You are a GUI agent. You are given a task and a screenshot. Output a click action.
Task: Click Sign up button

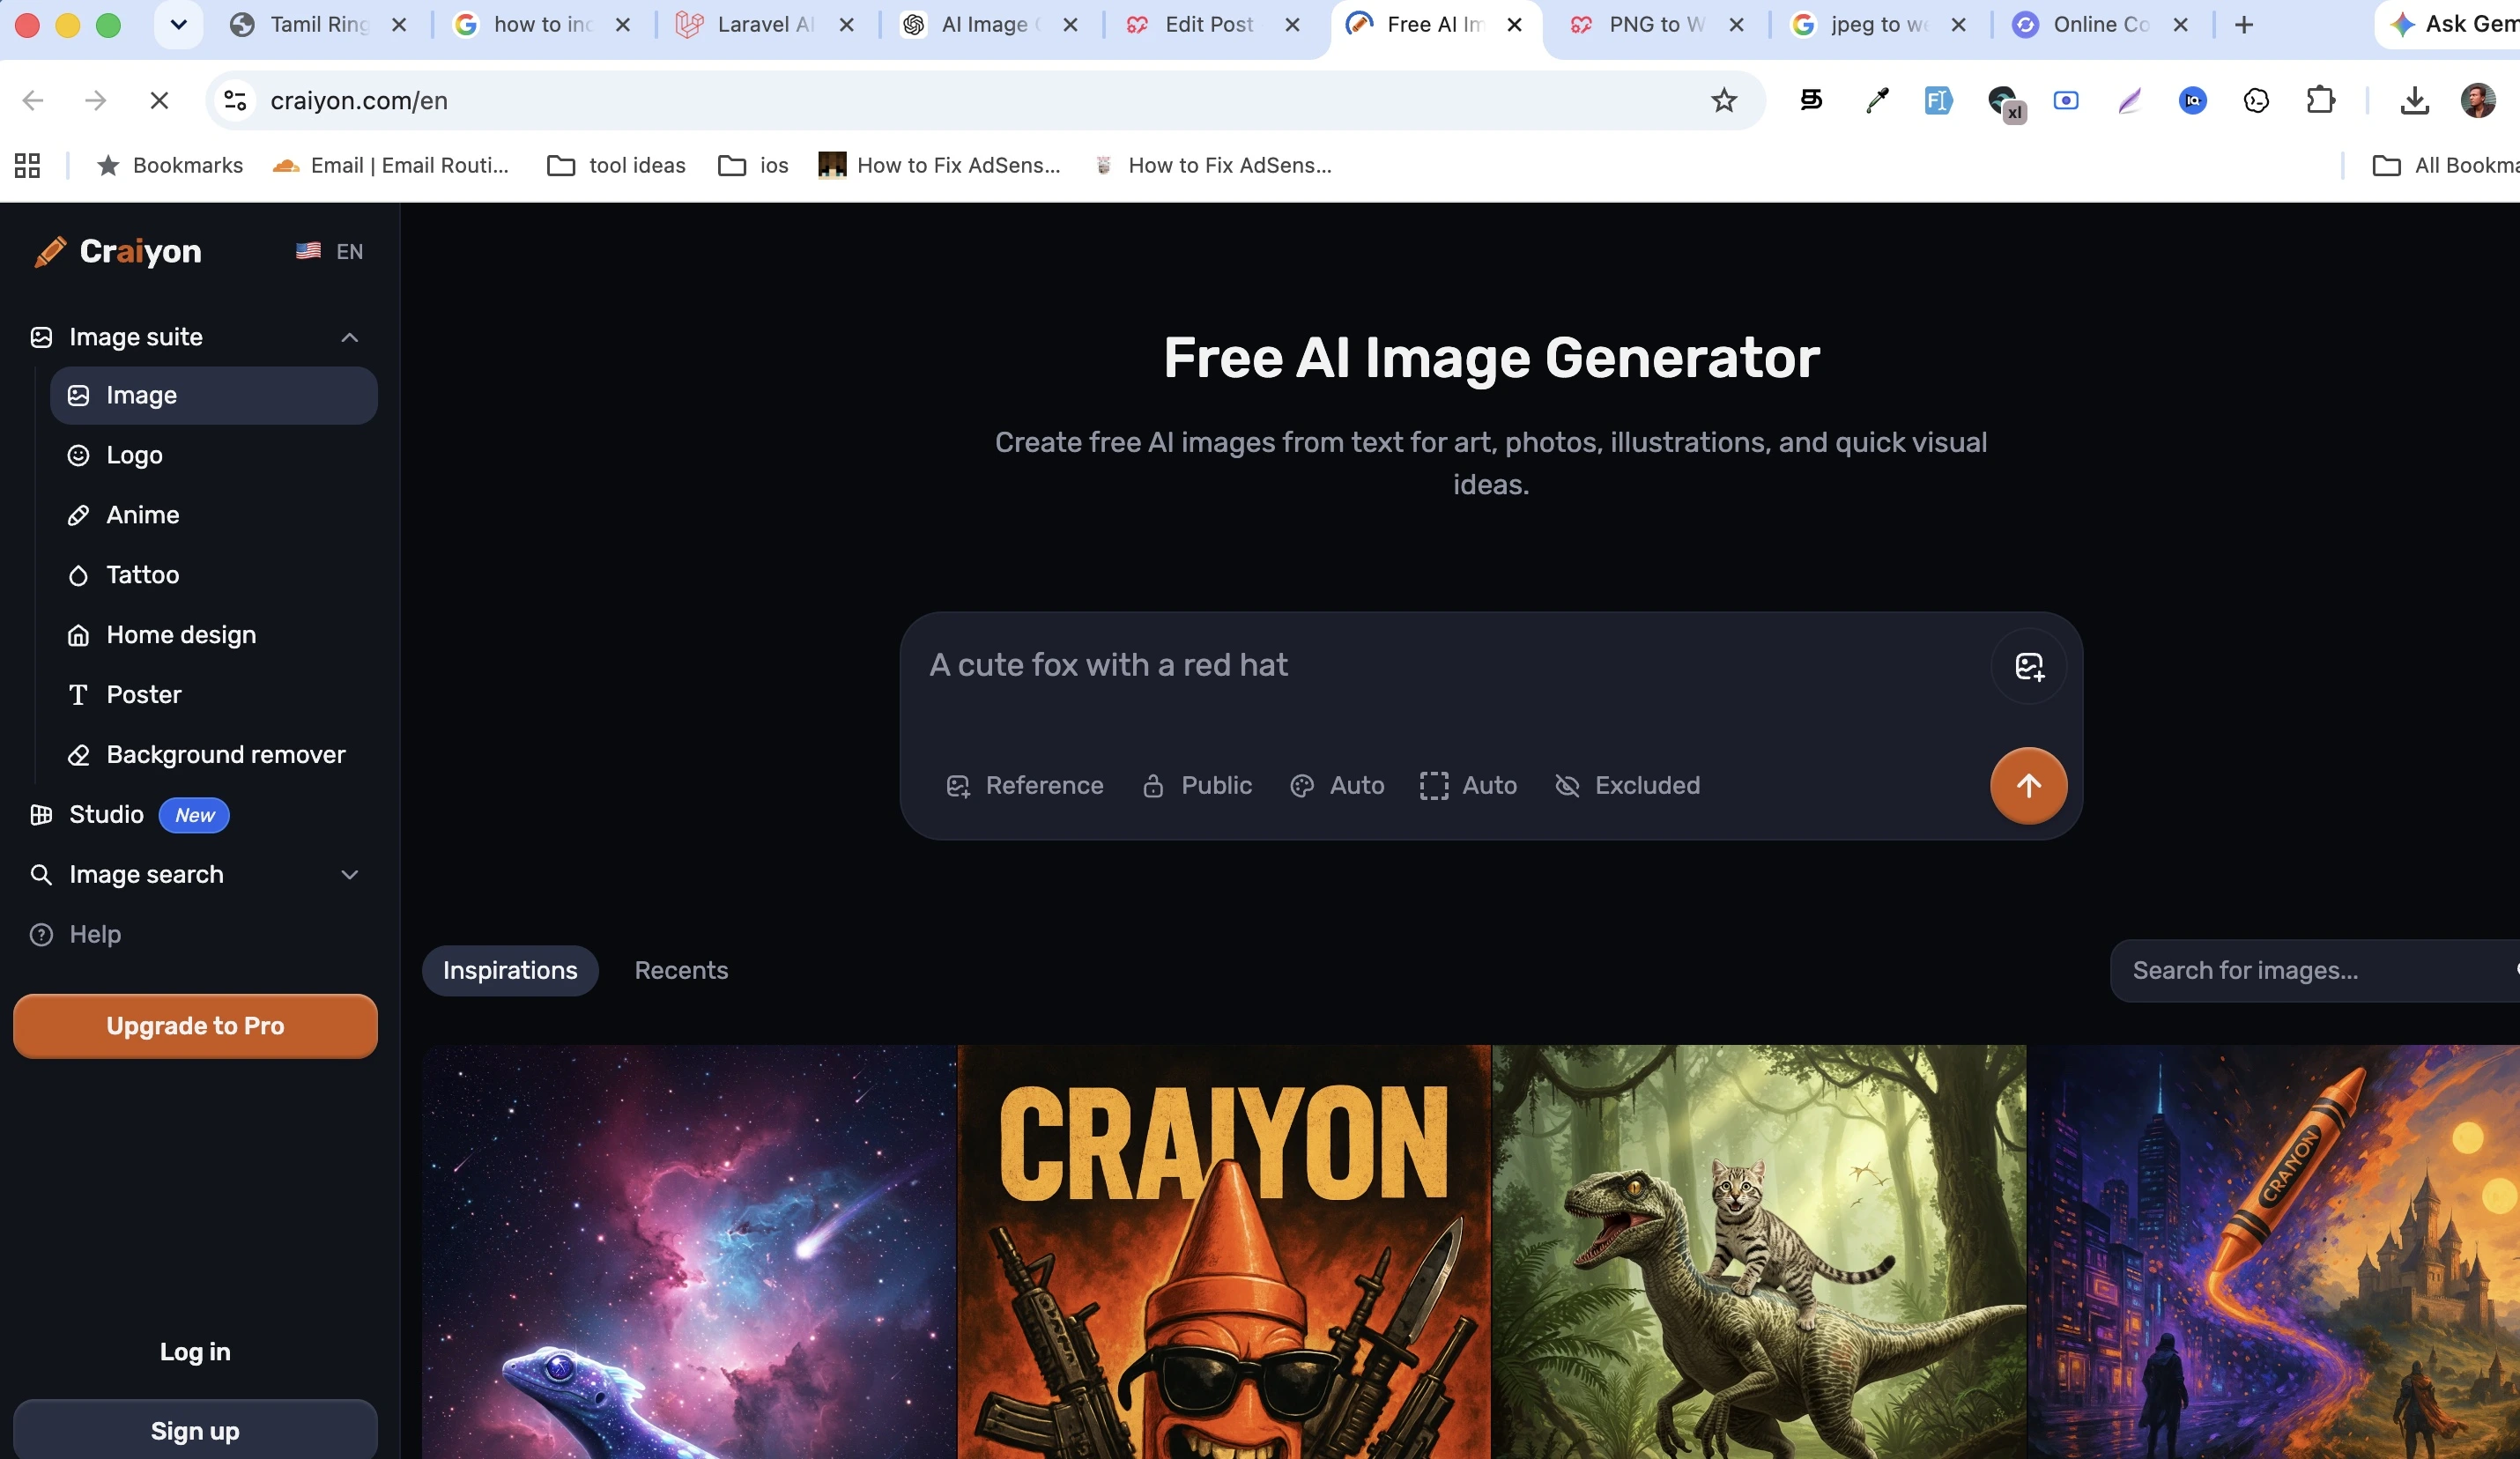[195, 1431]
